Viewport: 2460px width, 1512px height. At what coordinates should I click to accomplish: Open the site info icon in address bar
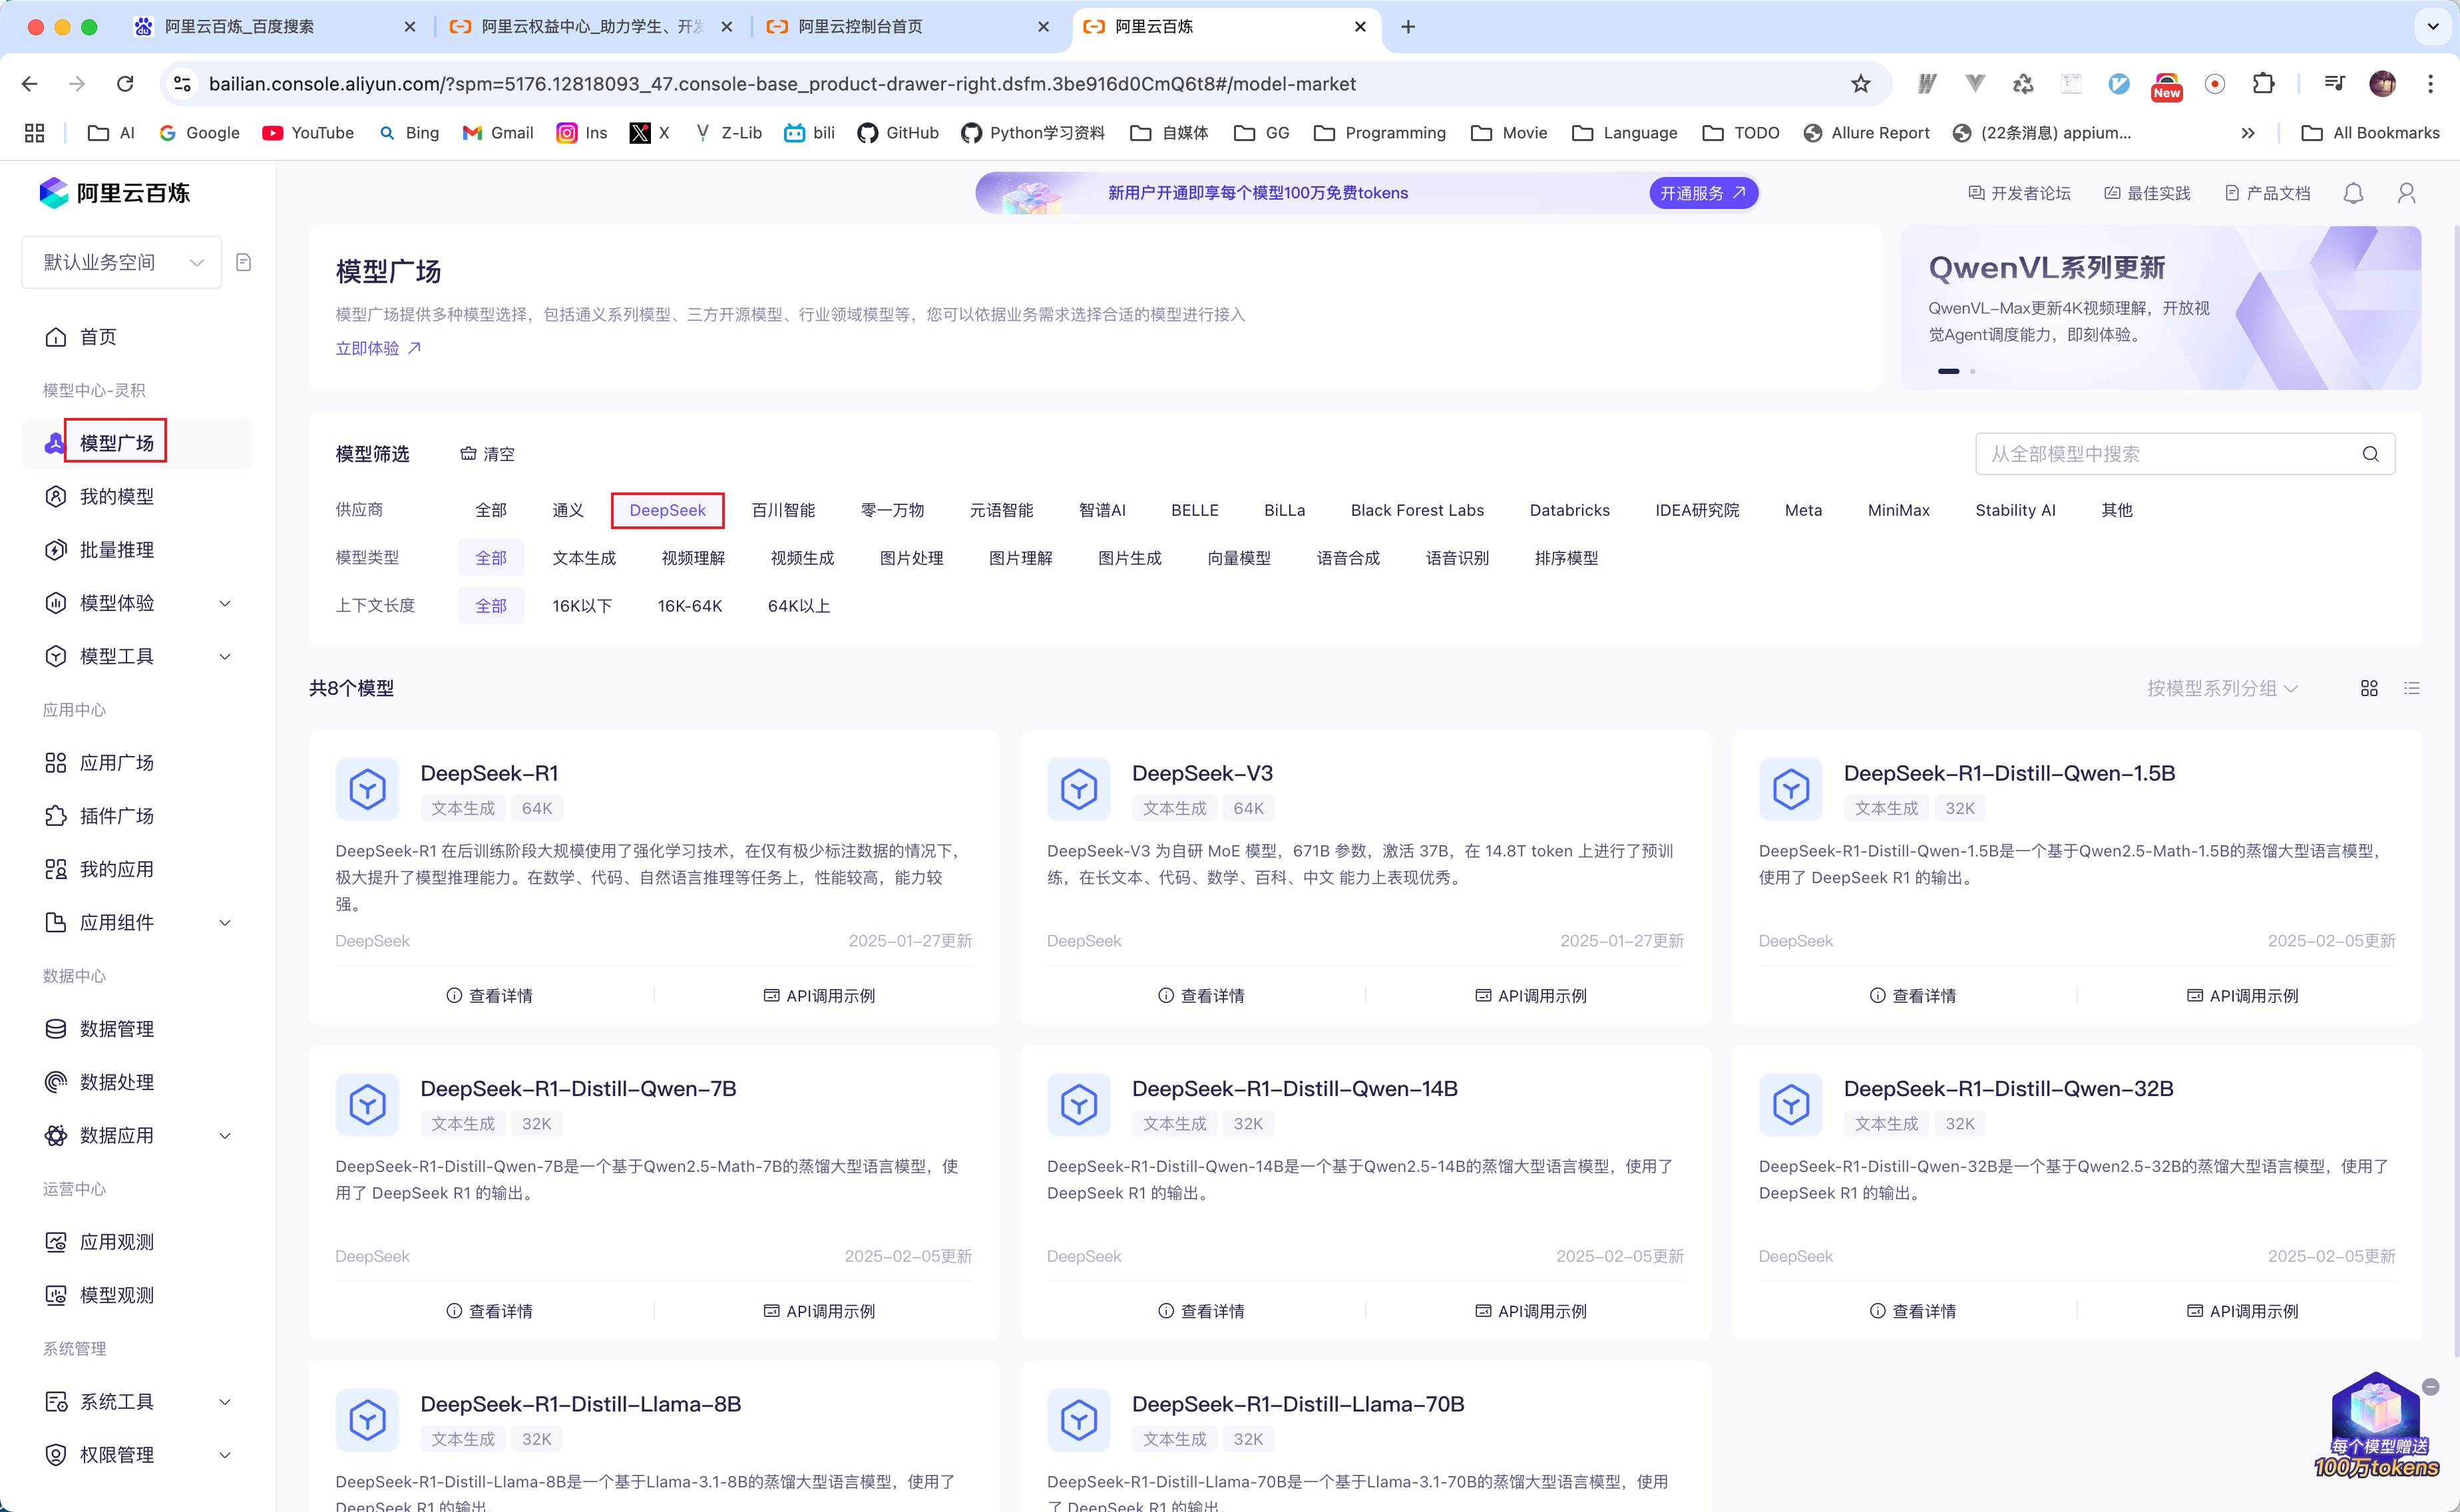click(183, 84)
